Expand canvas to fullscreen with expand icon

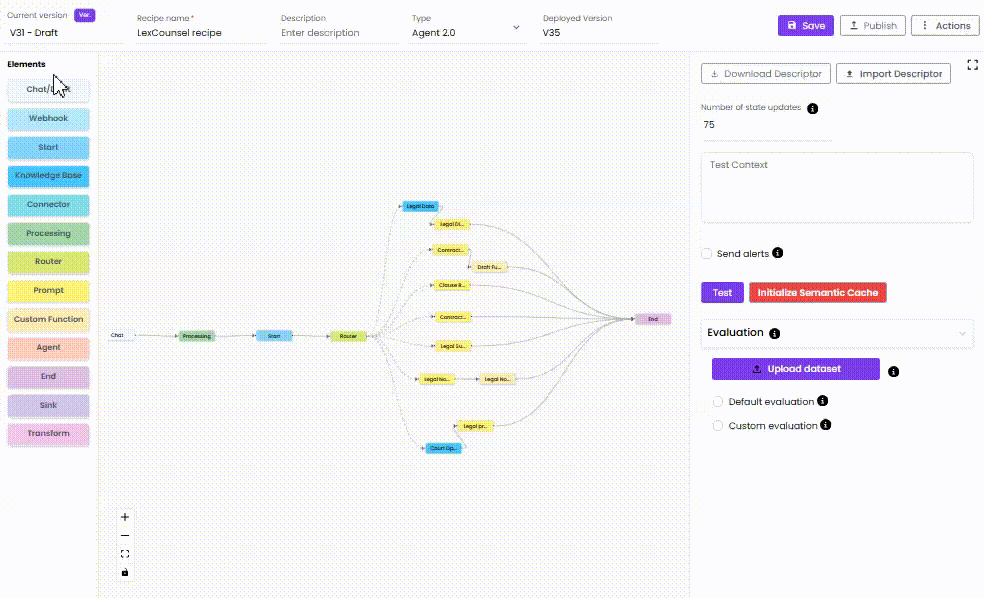(x=972, y=64)
